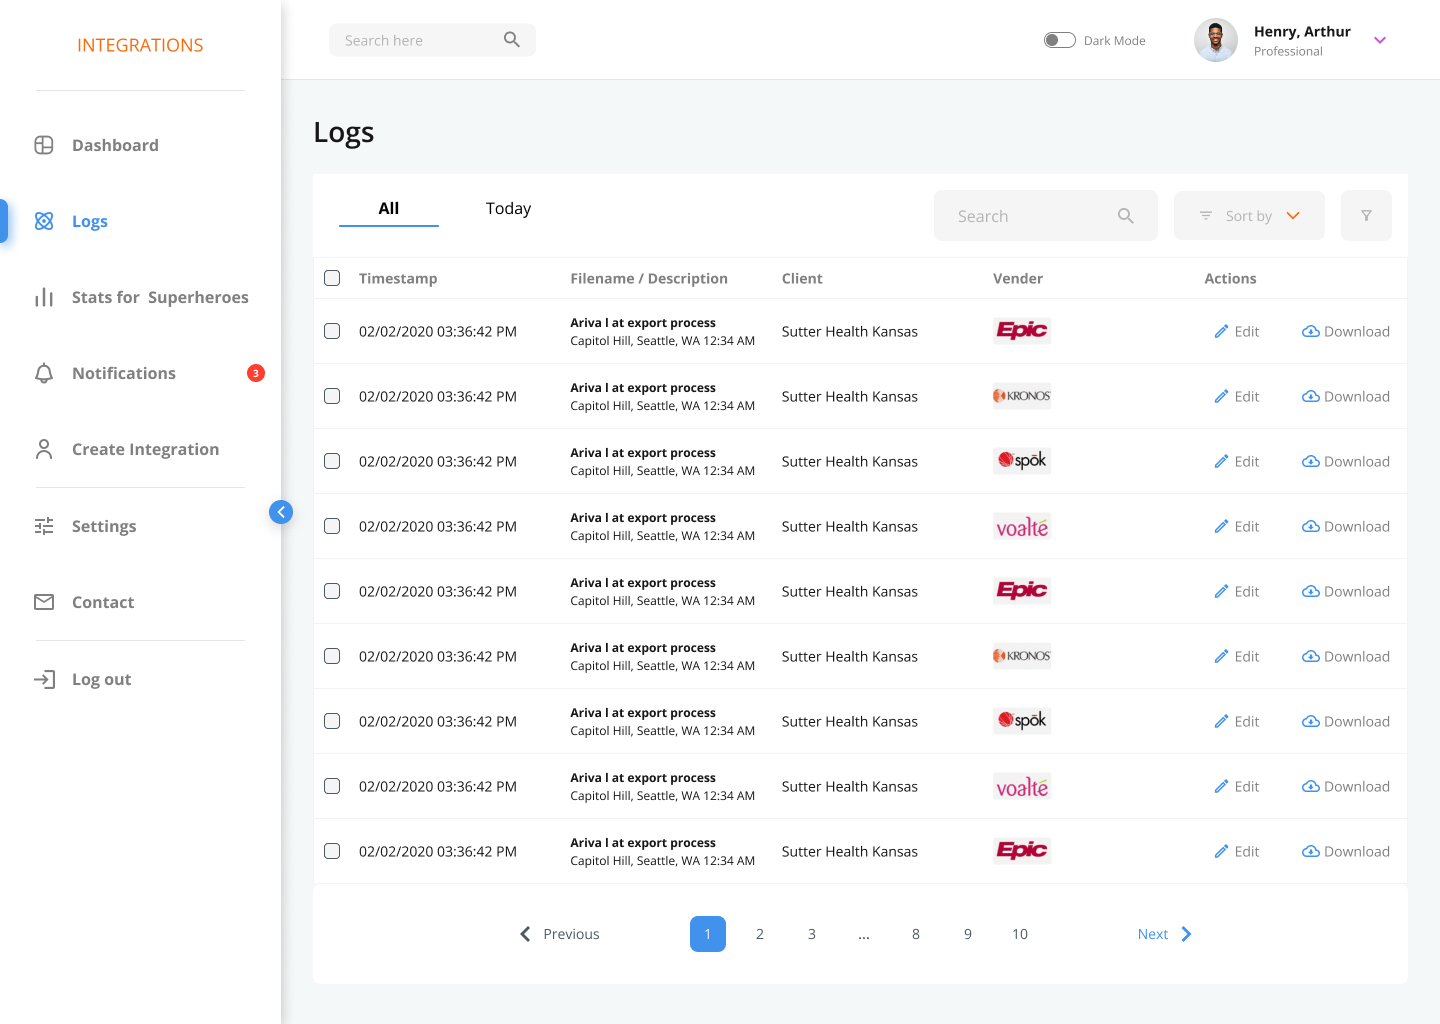Click the Log out arrow icon

[x=44, y=679]
